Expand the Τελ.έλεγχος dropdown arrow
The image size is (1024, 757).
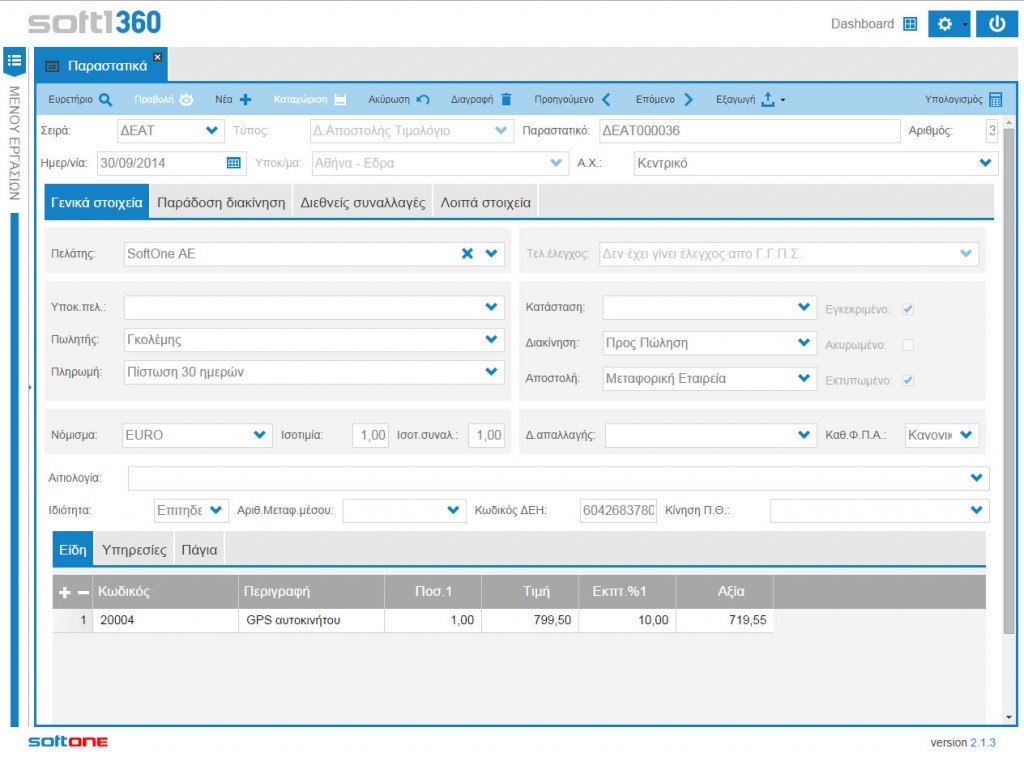966,253
